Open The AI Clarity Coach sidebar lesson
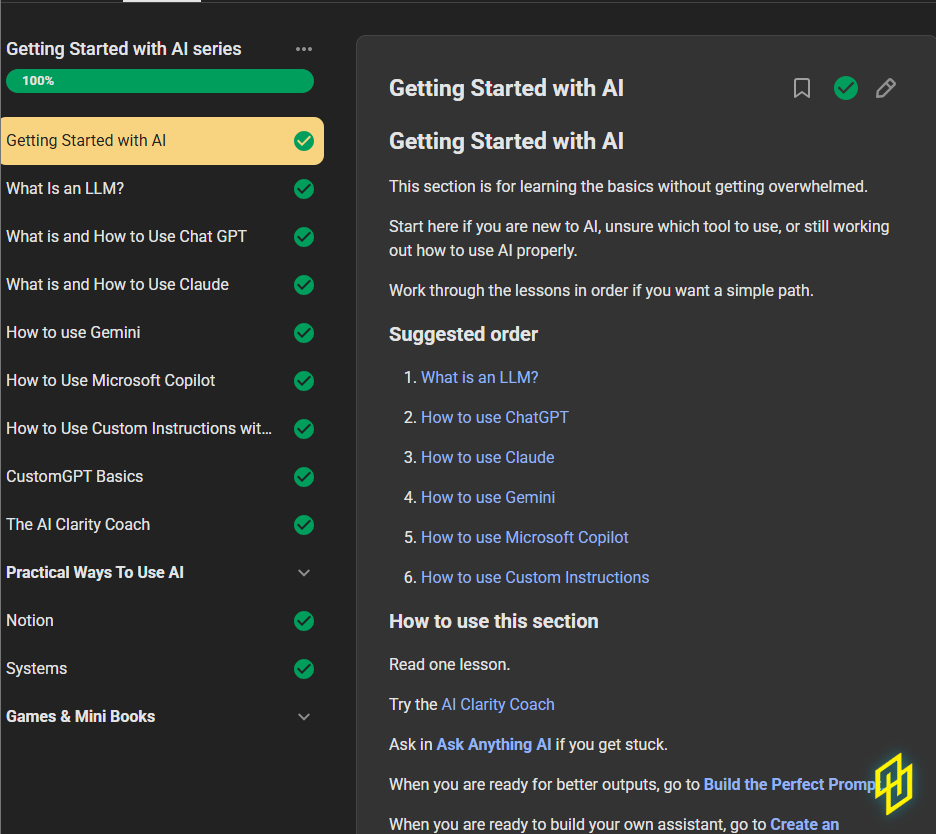The height and width of the screenshot is (834, 936). [x=78, y=525]
